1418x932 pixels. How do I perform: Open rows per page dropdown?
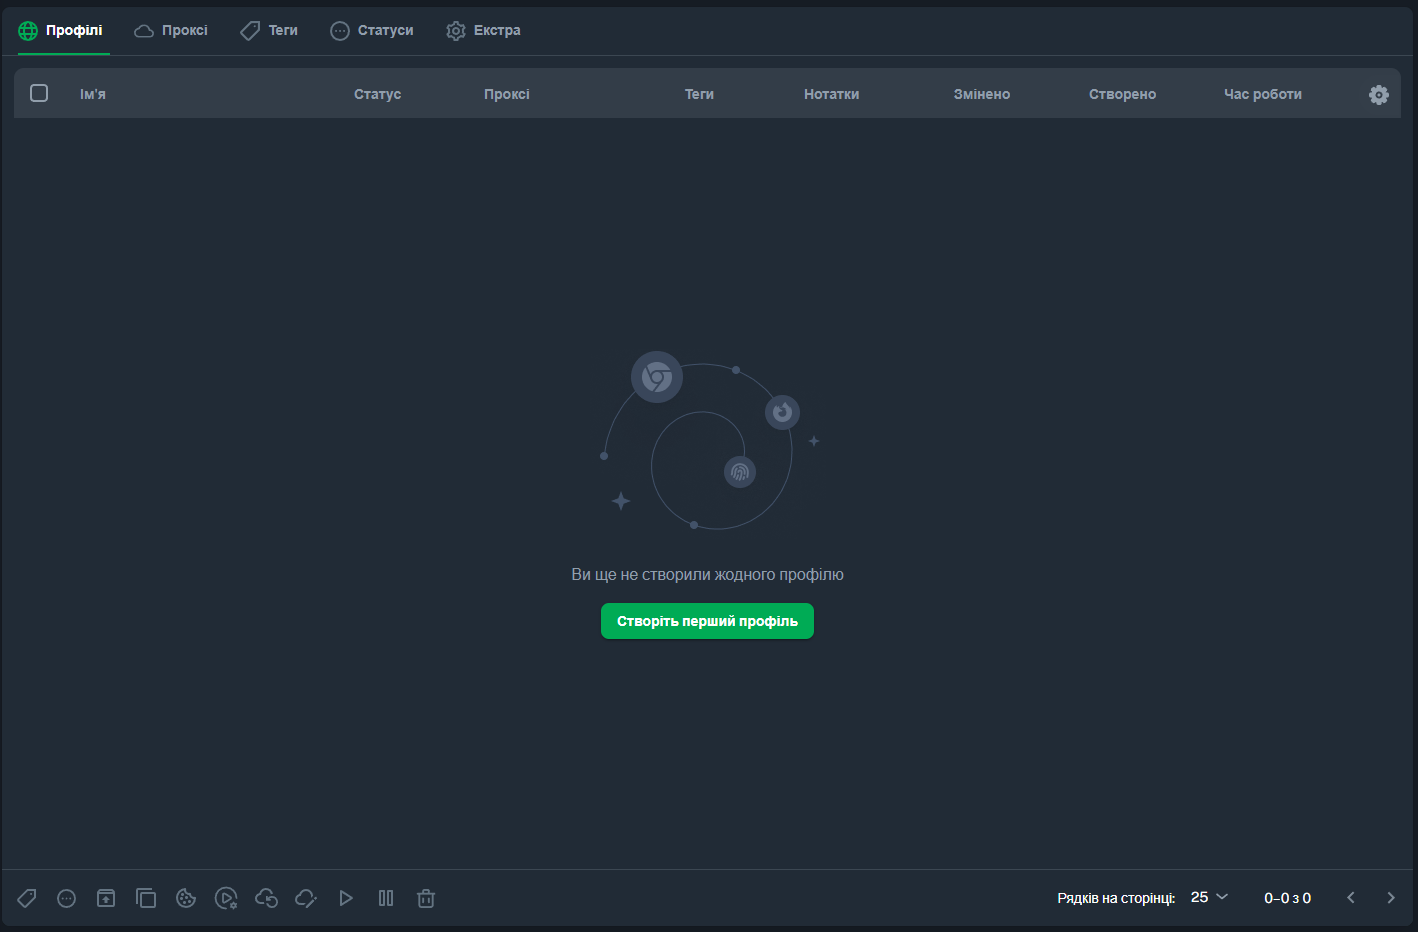tap(1209, 897)
